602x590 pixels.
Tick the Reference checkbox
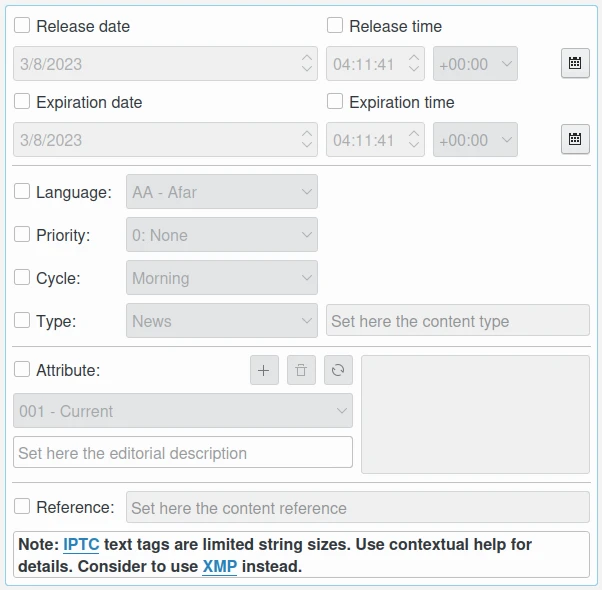[22, 507]
